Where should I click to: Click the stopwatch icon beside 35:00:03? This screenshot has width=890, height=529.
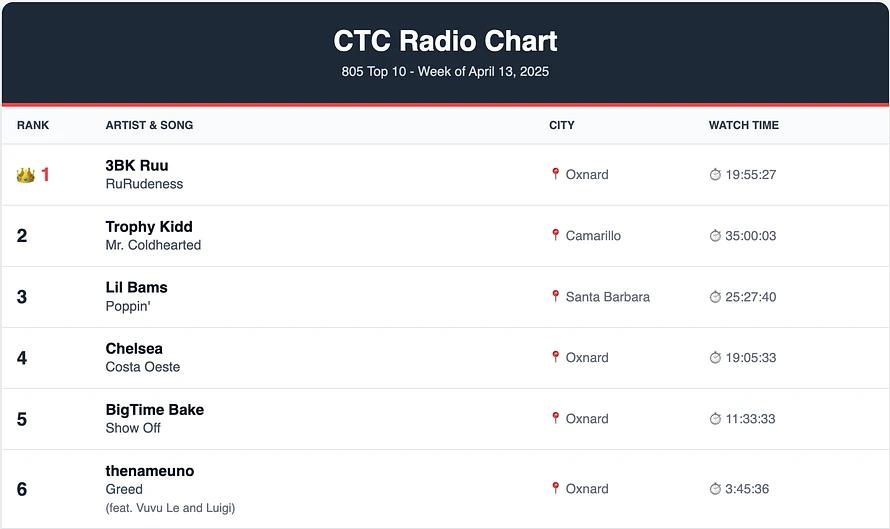click(x=715, y=236)
